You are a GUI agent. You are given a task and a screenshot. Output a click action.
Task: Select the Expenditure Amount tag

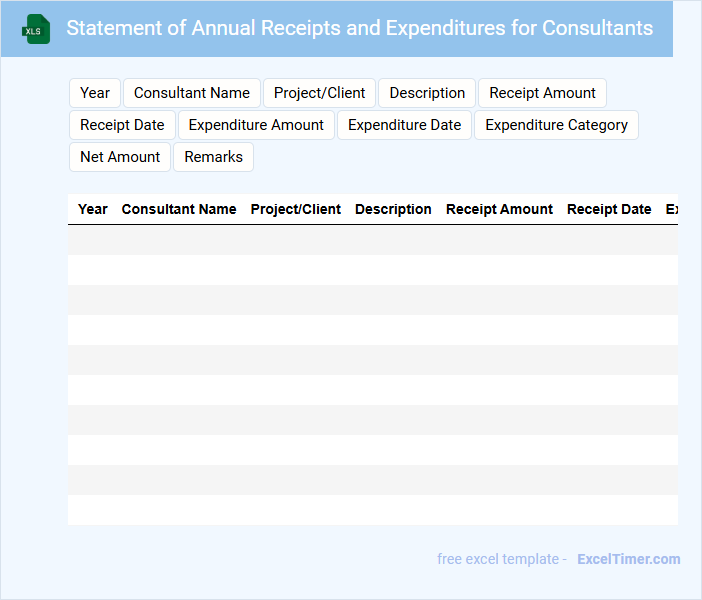pos(256,125)
